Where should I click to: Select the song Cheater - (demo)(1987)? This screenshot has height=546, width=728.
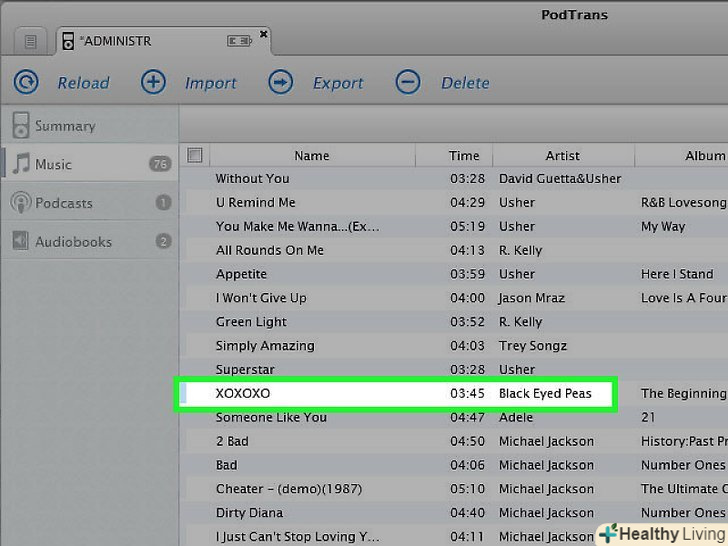tap(454, 489)
